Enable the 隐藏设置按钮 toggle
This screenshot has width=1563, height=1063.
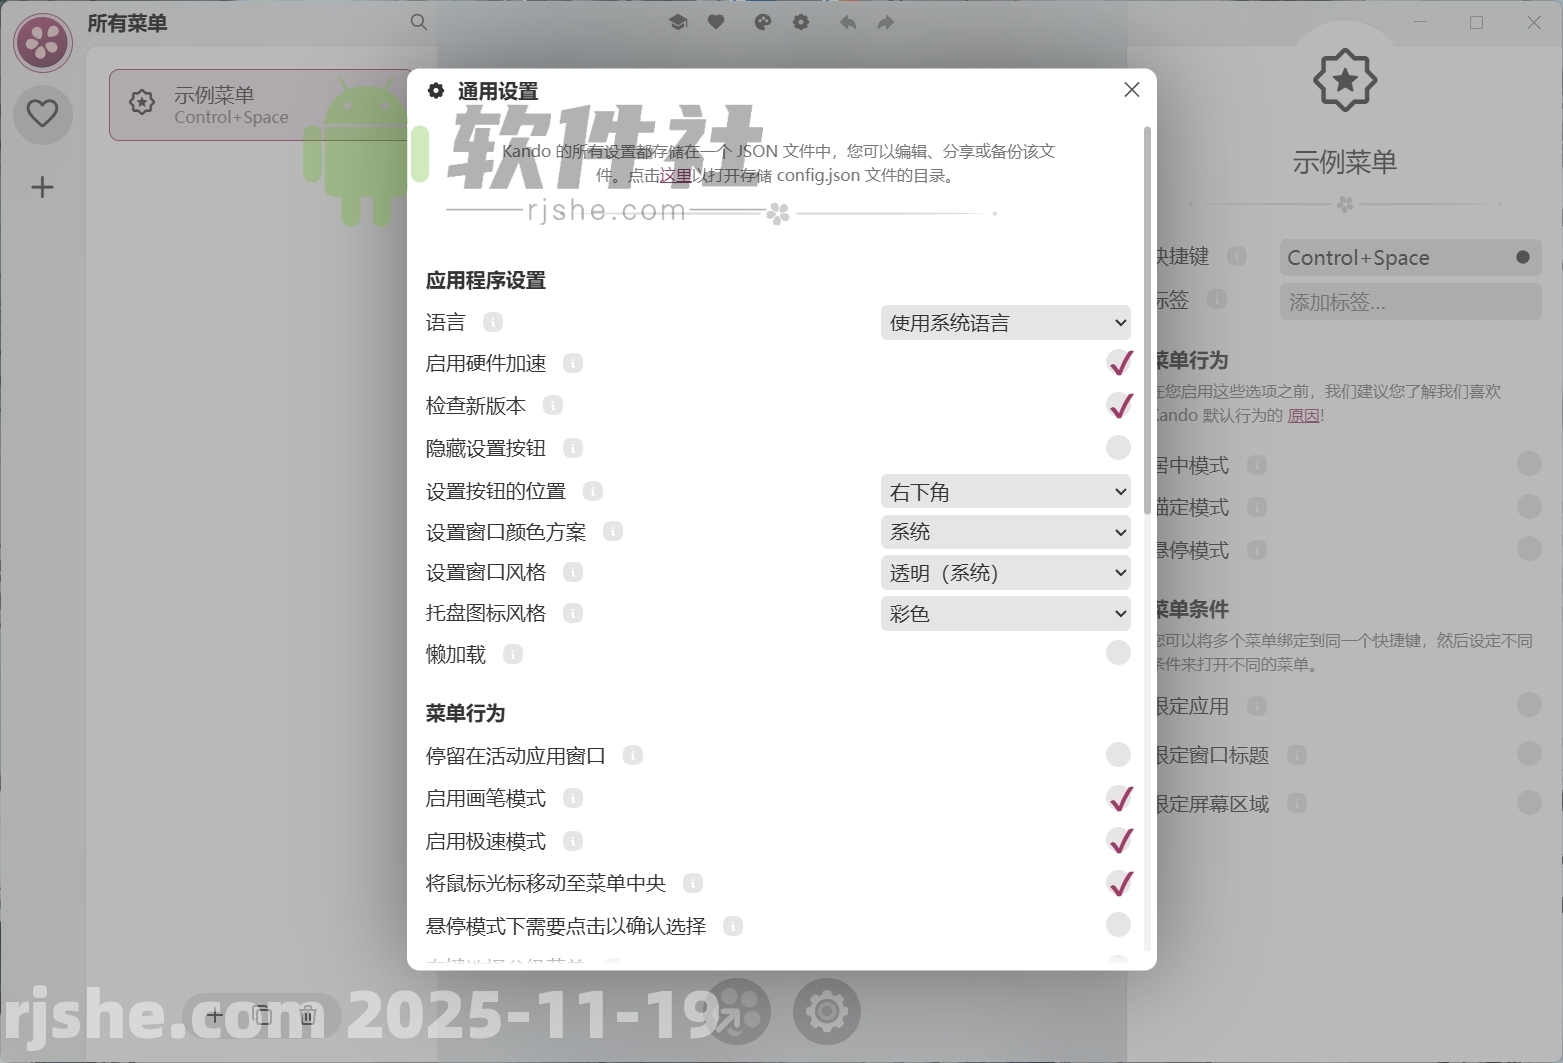pyautogui.click(x=1118, y=448)
